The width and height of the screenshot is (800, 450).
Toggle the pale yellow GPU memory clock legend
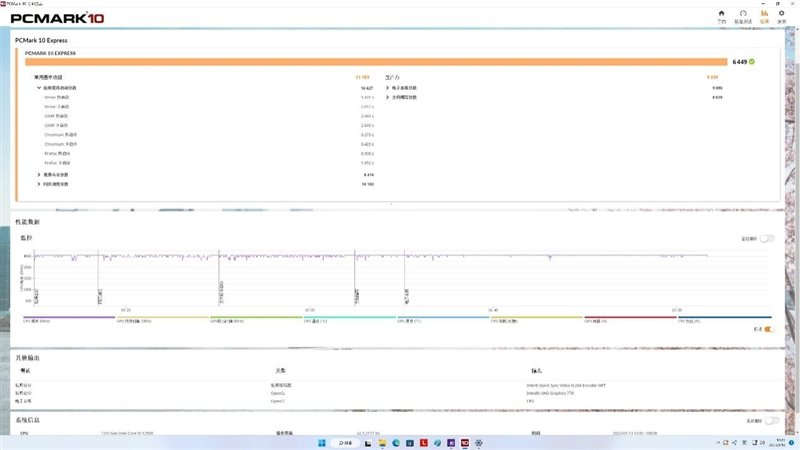pyautogui.click(x=163, y=319)
